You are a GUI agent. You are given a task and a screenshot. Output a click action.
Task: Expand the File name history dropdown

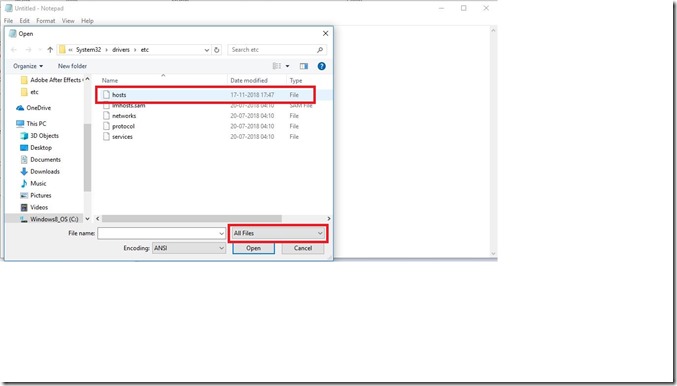[221, 234]
